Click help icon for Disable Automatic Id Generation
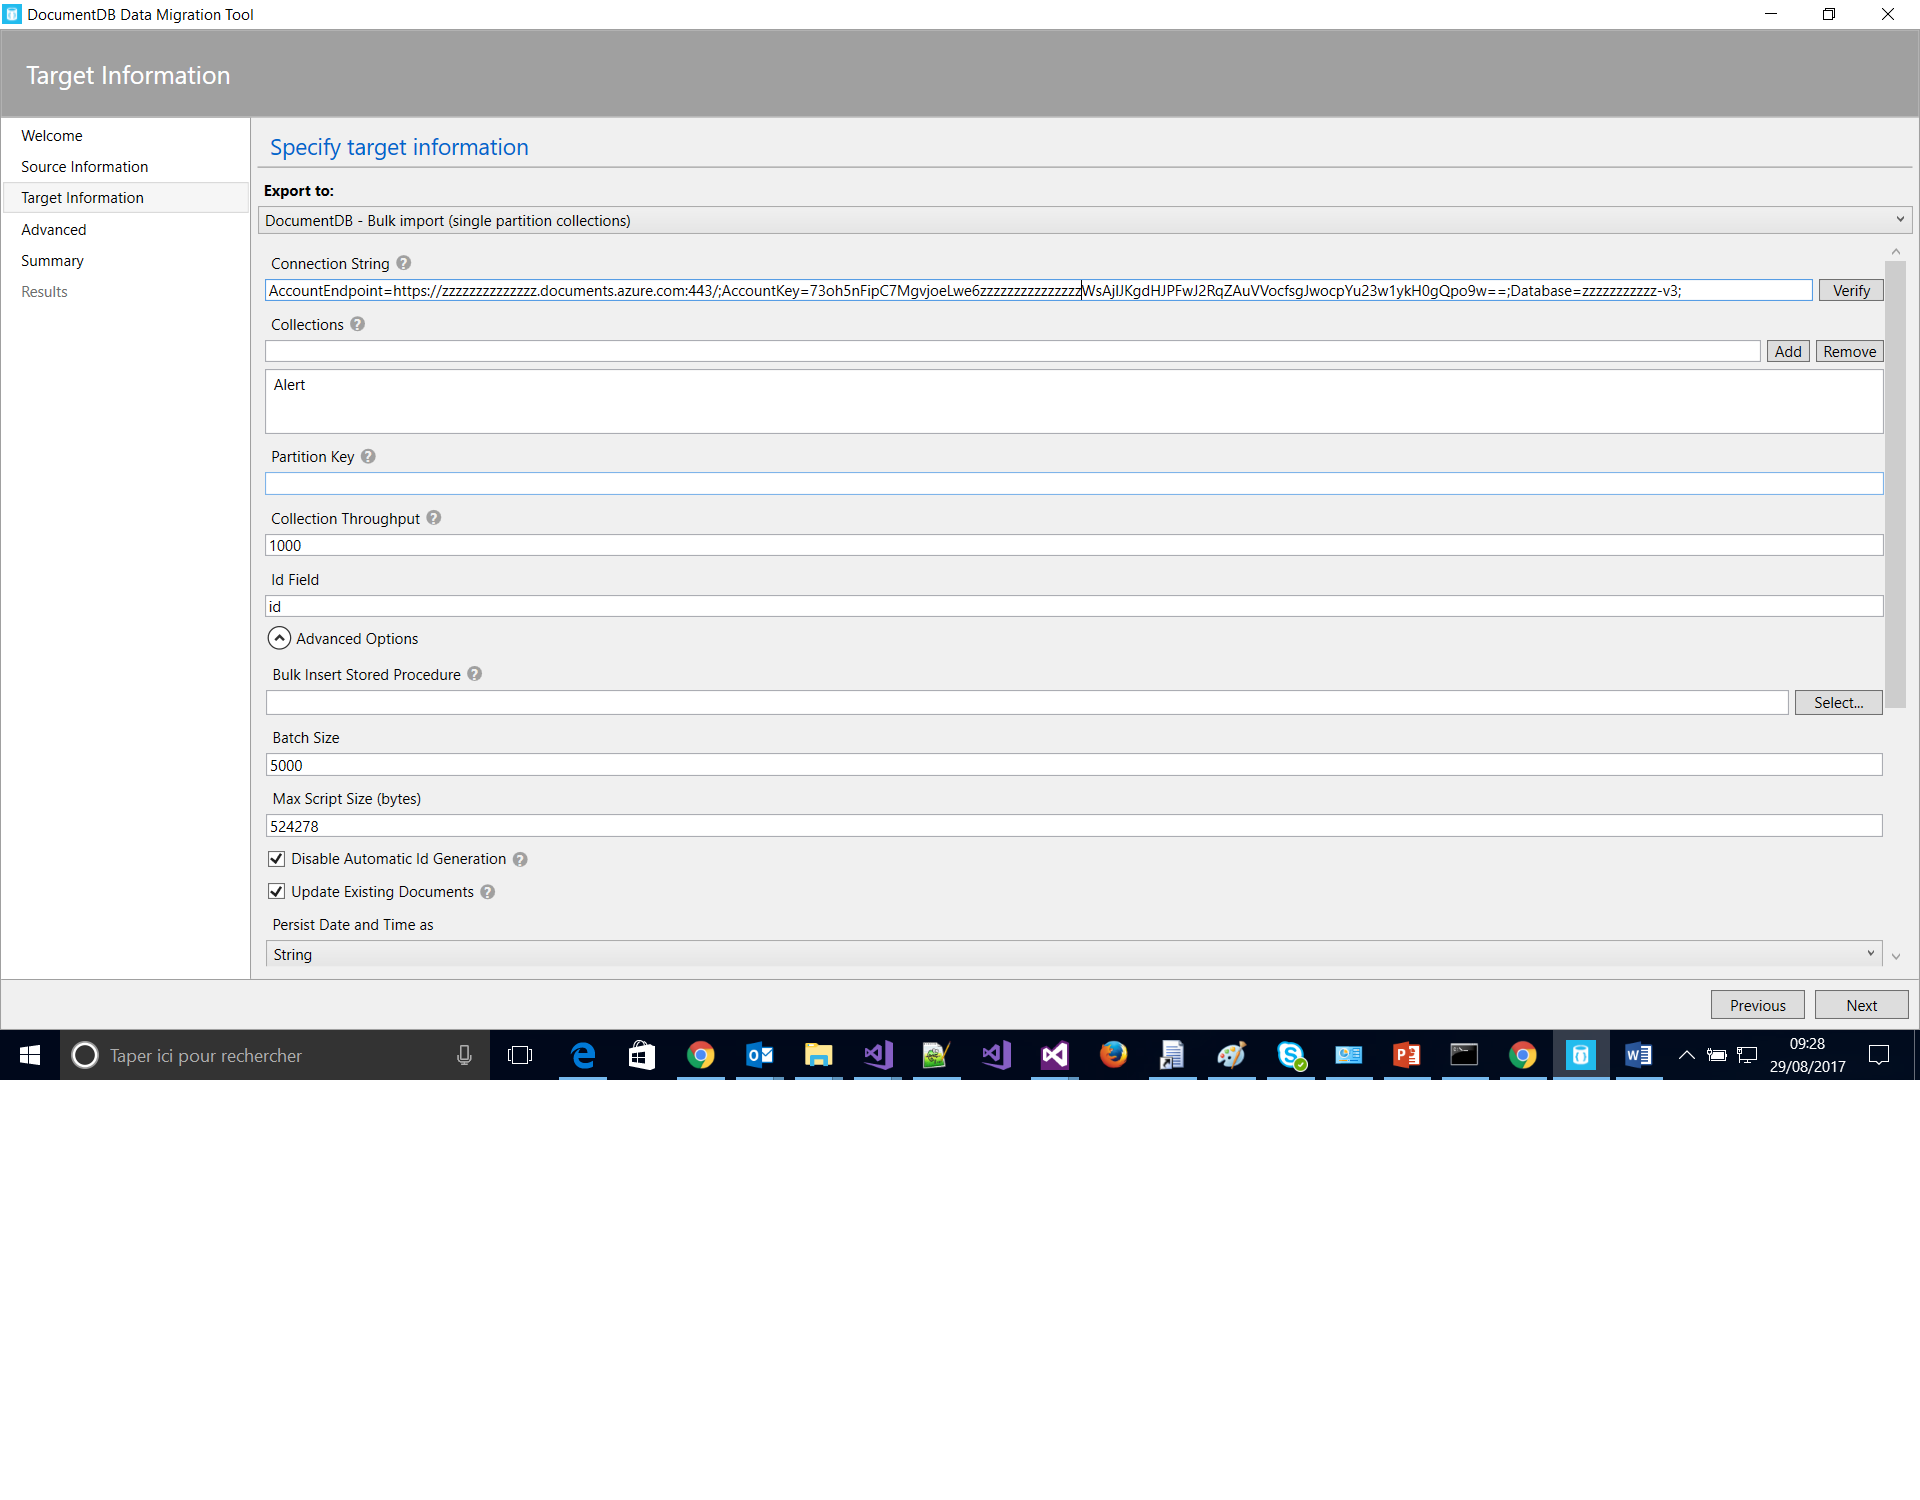The width and height of the screenshot is (1920, 1500). tap(520, 859)
